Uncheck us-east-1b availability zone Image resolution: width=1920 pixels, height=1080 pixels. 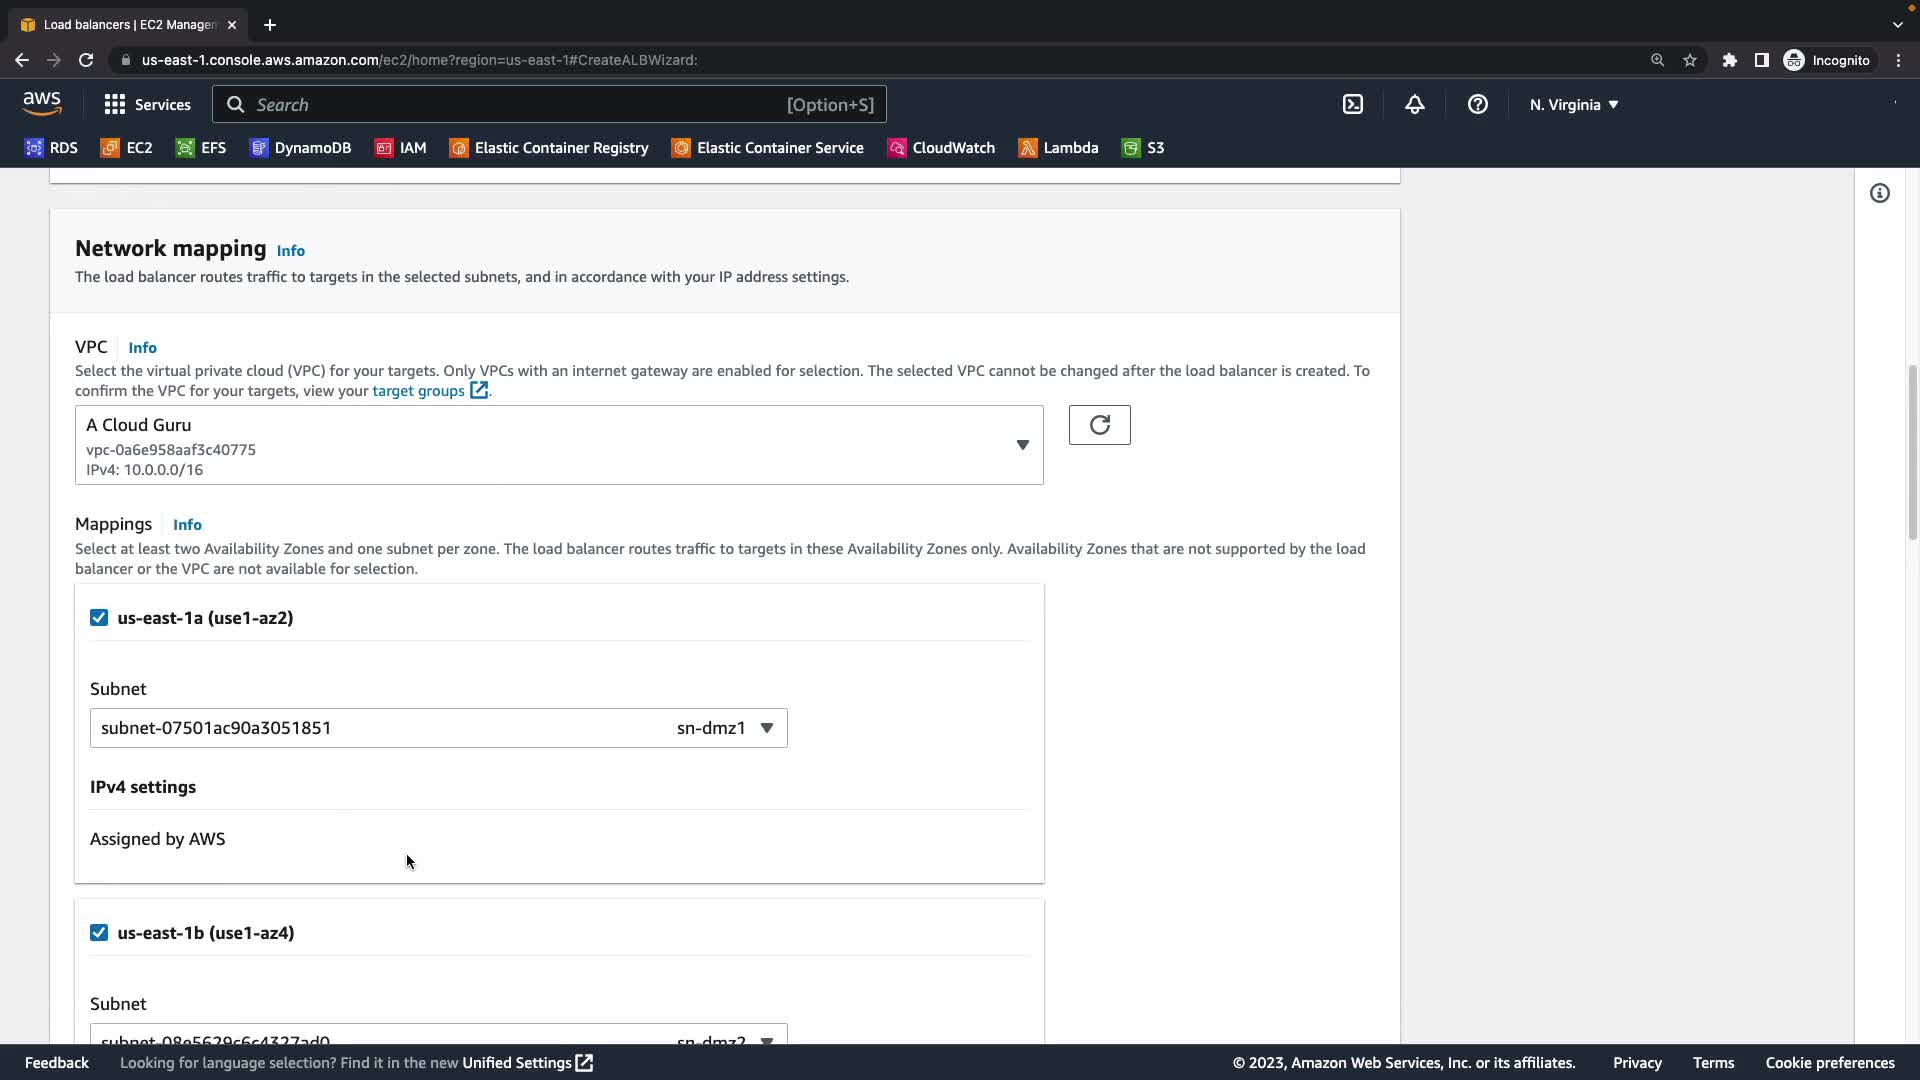[99, 933]
